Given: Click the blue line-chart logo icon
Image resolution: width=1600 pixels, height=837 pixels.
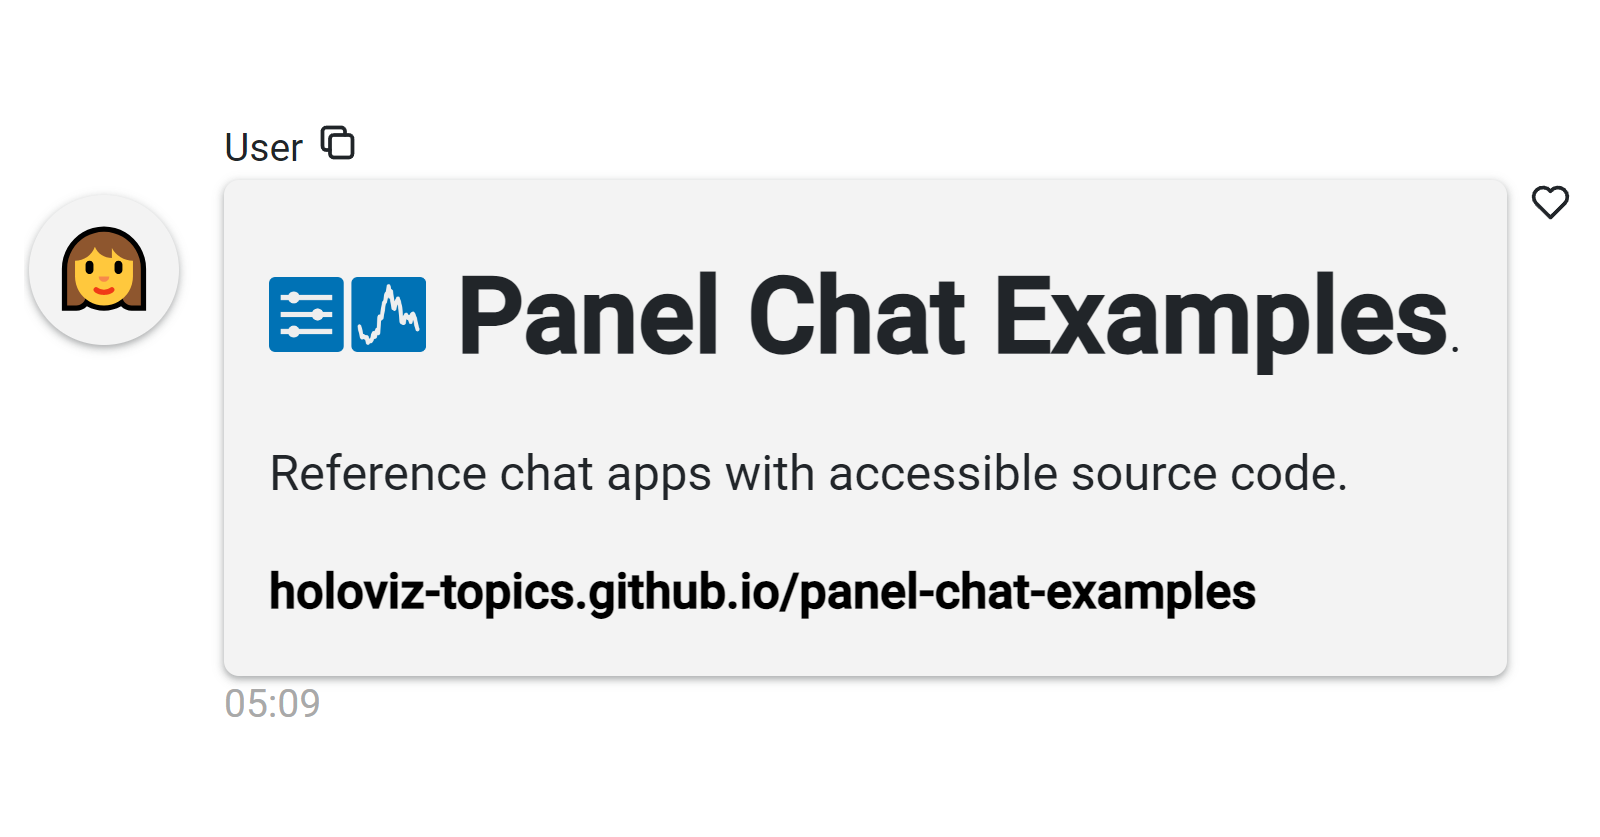Looking at the screenshot, I should 389,314.
